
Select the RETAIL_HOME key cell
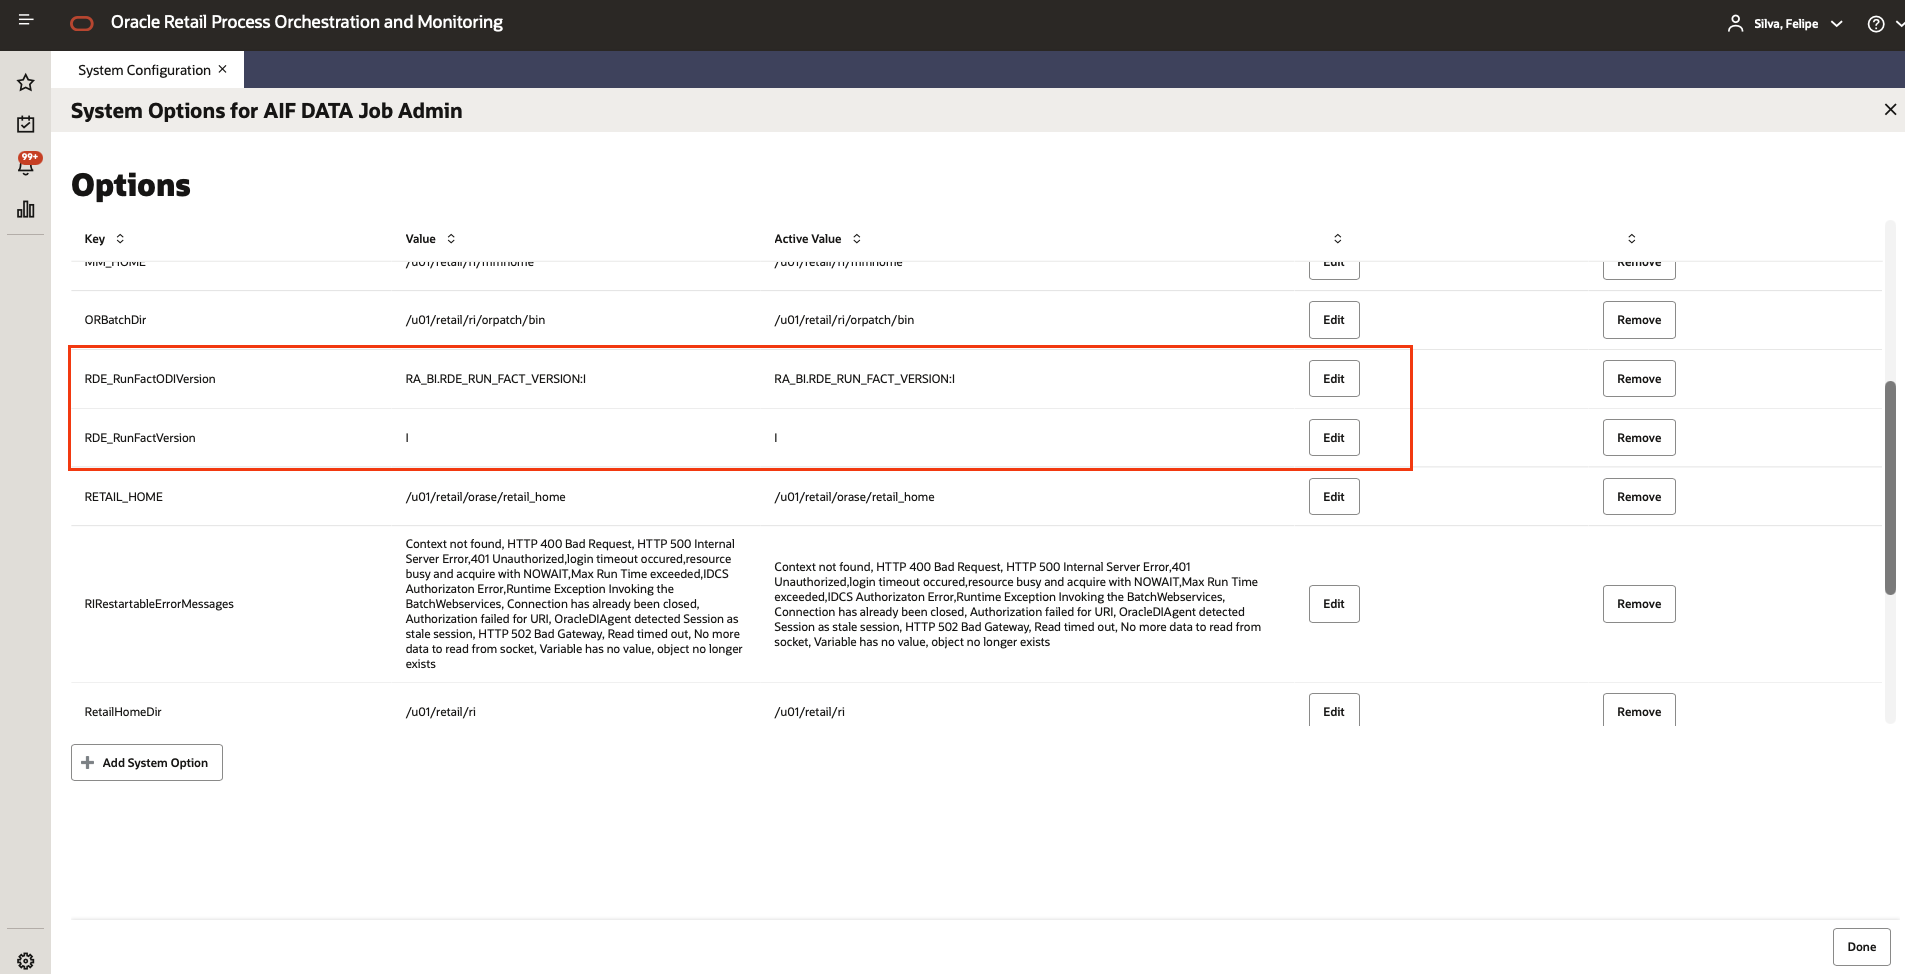tap(124, 497)
